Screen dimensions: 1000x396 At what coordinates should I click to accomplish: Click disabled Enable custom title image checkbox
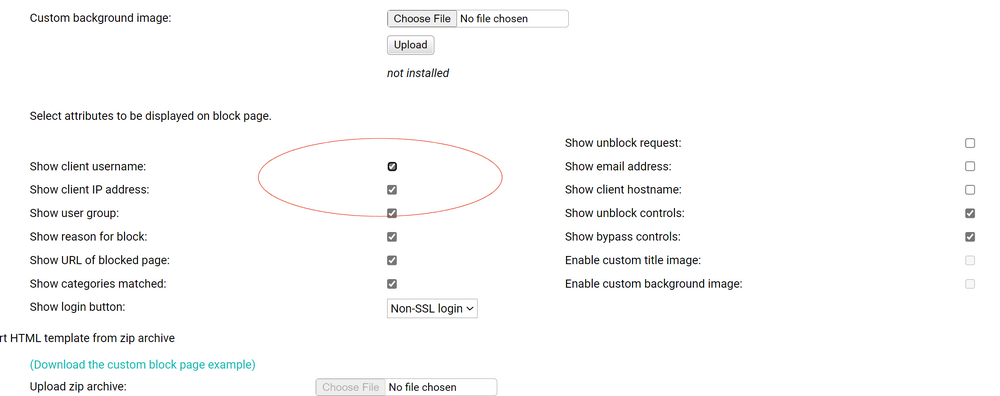970,261
